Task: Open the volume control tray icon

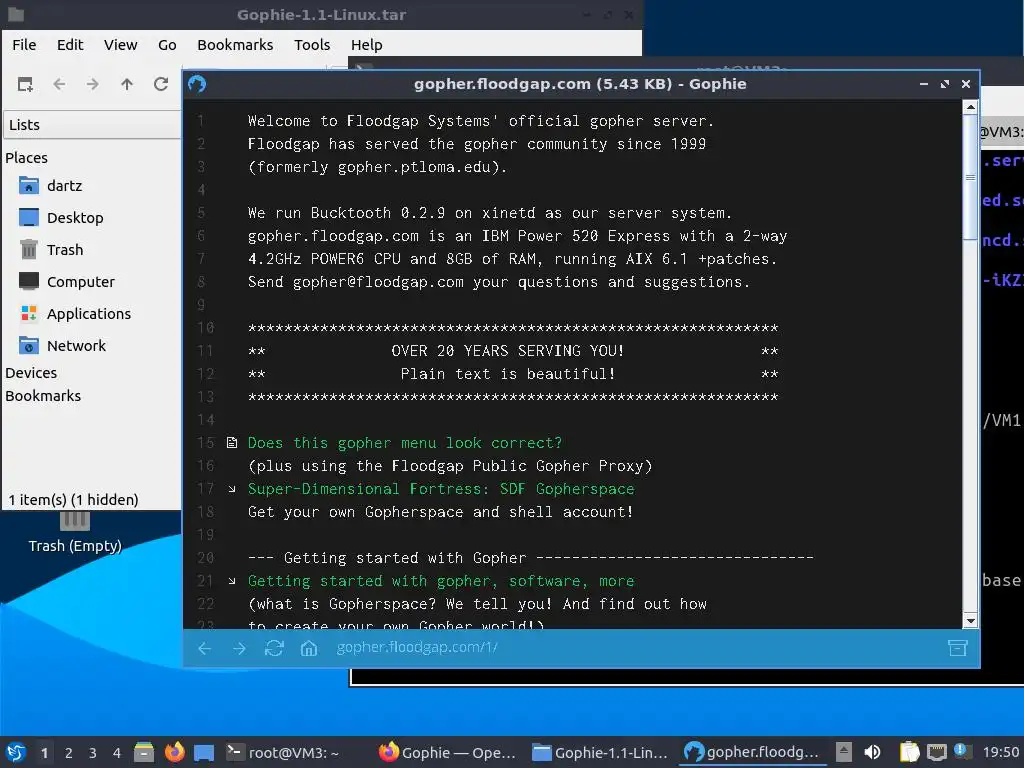Action: 872,752
